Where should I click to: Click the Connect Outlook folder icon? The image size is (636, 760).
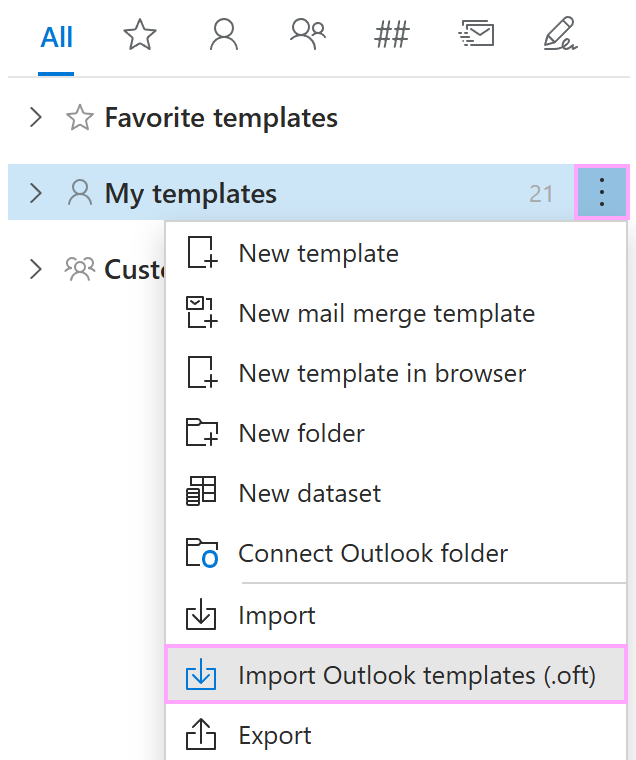tap(202, 553)
